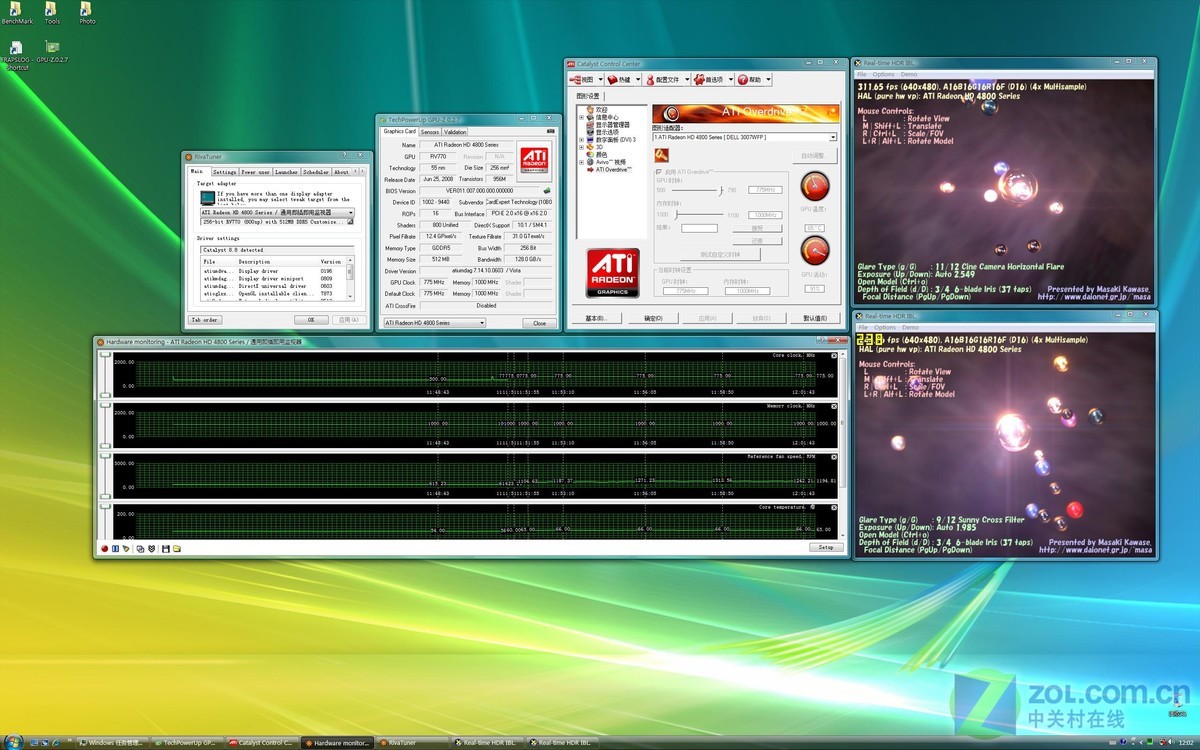1200x750 pixels.
Task: Open the target adapter dropdown in RivaTuner
Action: coord(277,212)
